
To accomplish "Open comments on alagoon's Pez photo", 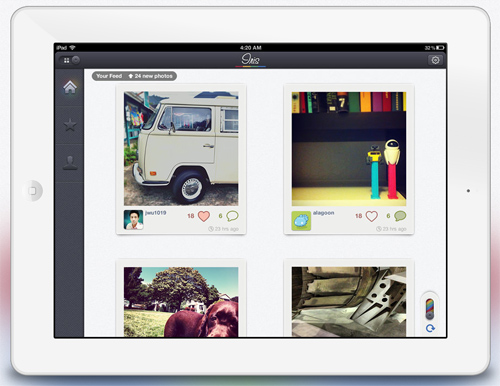I will [400, 216].
